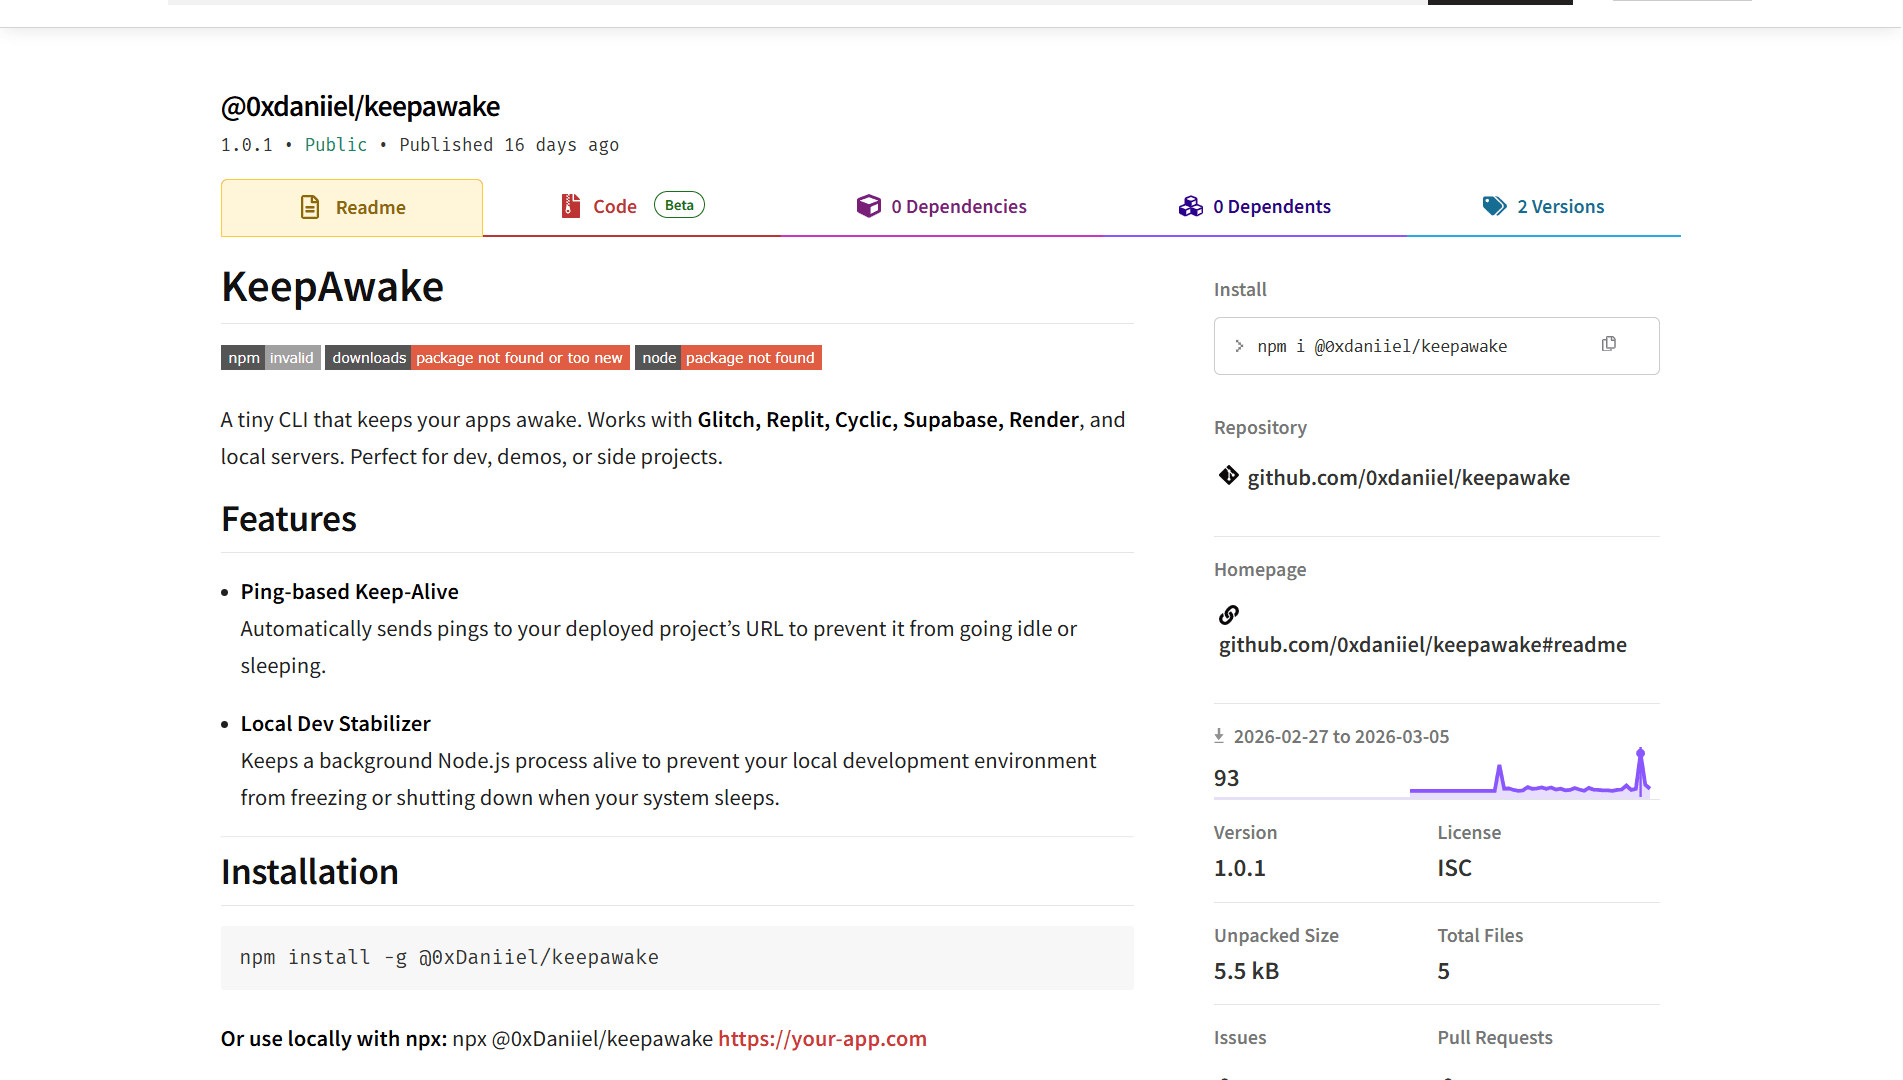The image size is (1903, 1080).
Task: Show the 2 Versions tab
Action: (x=1560, y=207)
